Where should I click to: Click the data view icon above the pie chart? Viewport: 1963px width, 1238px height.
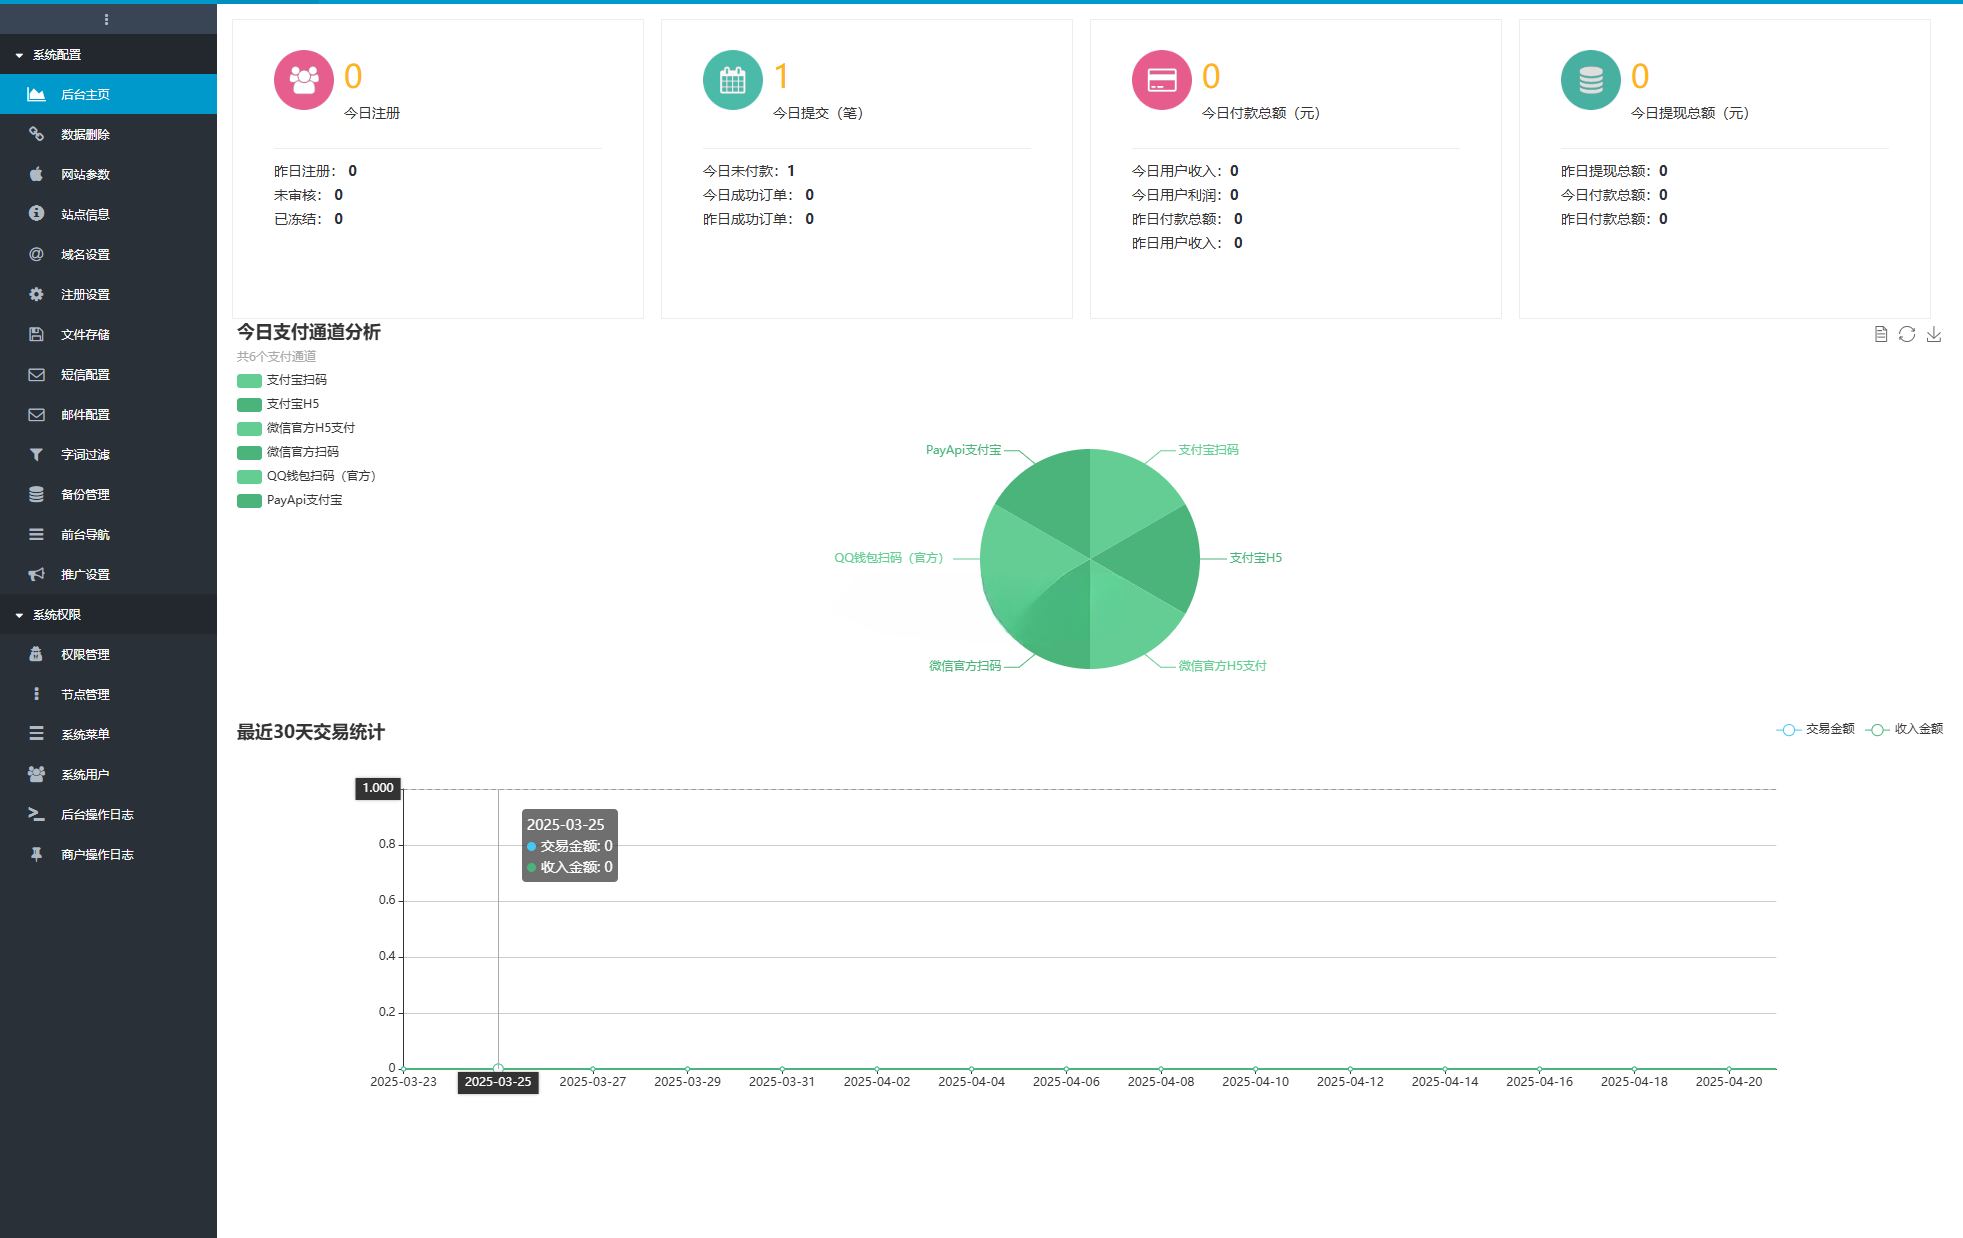tap(1880, 334)
